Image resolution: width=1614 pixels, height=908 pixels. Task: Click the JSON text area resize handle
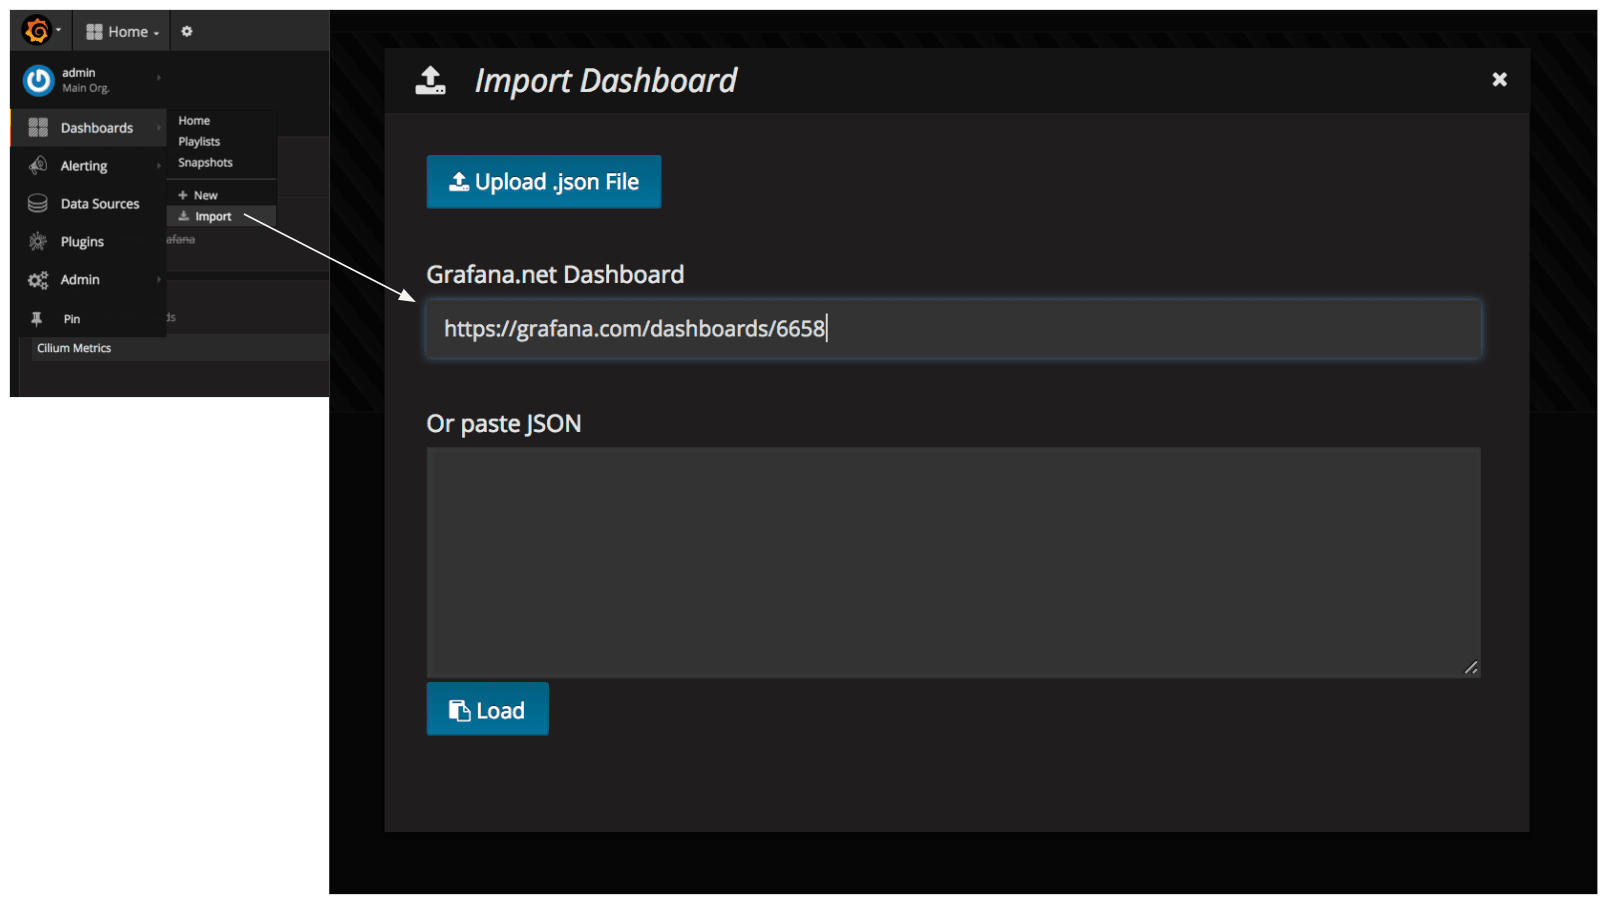(1471, 668)
